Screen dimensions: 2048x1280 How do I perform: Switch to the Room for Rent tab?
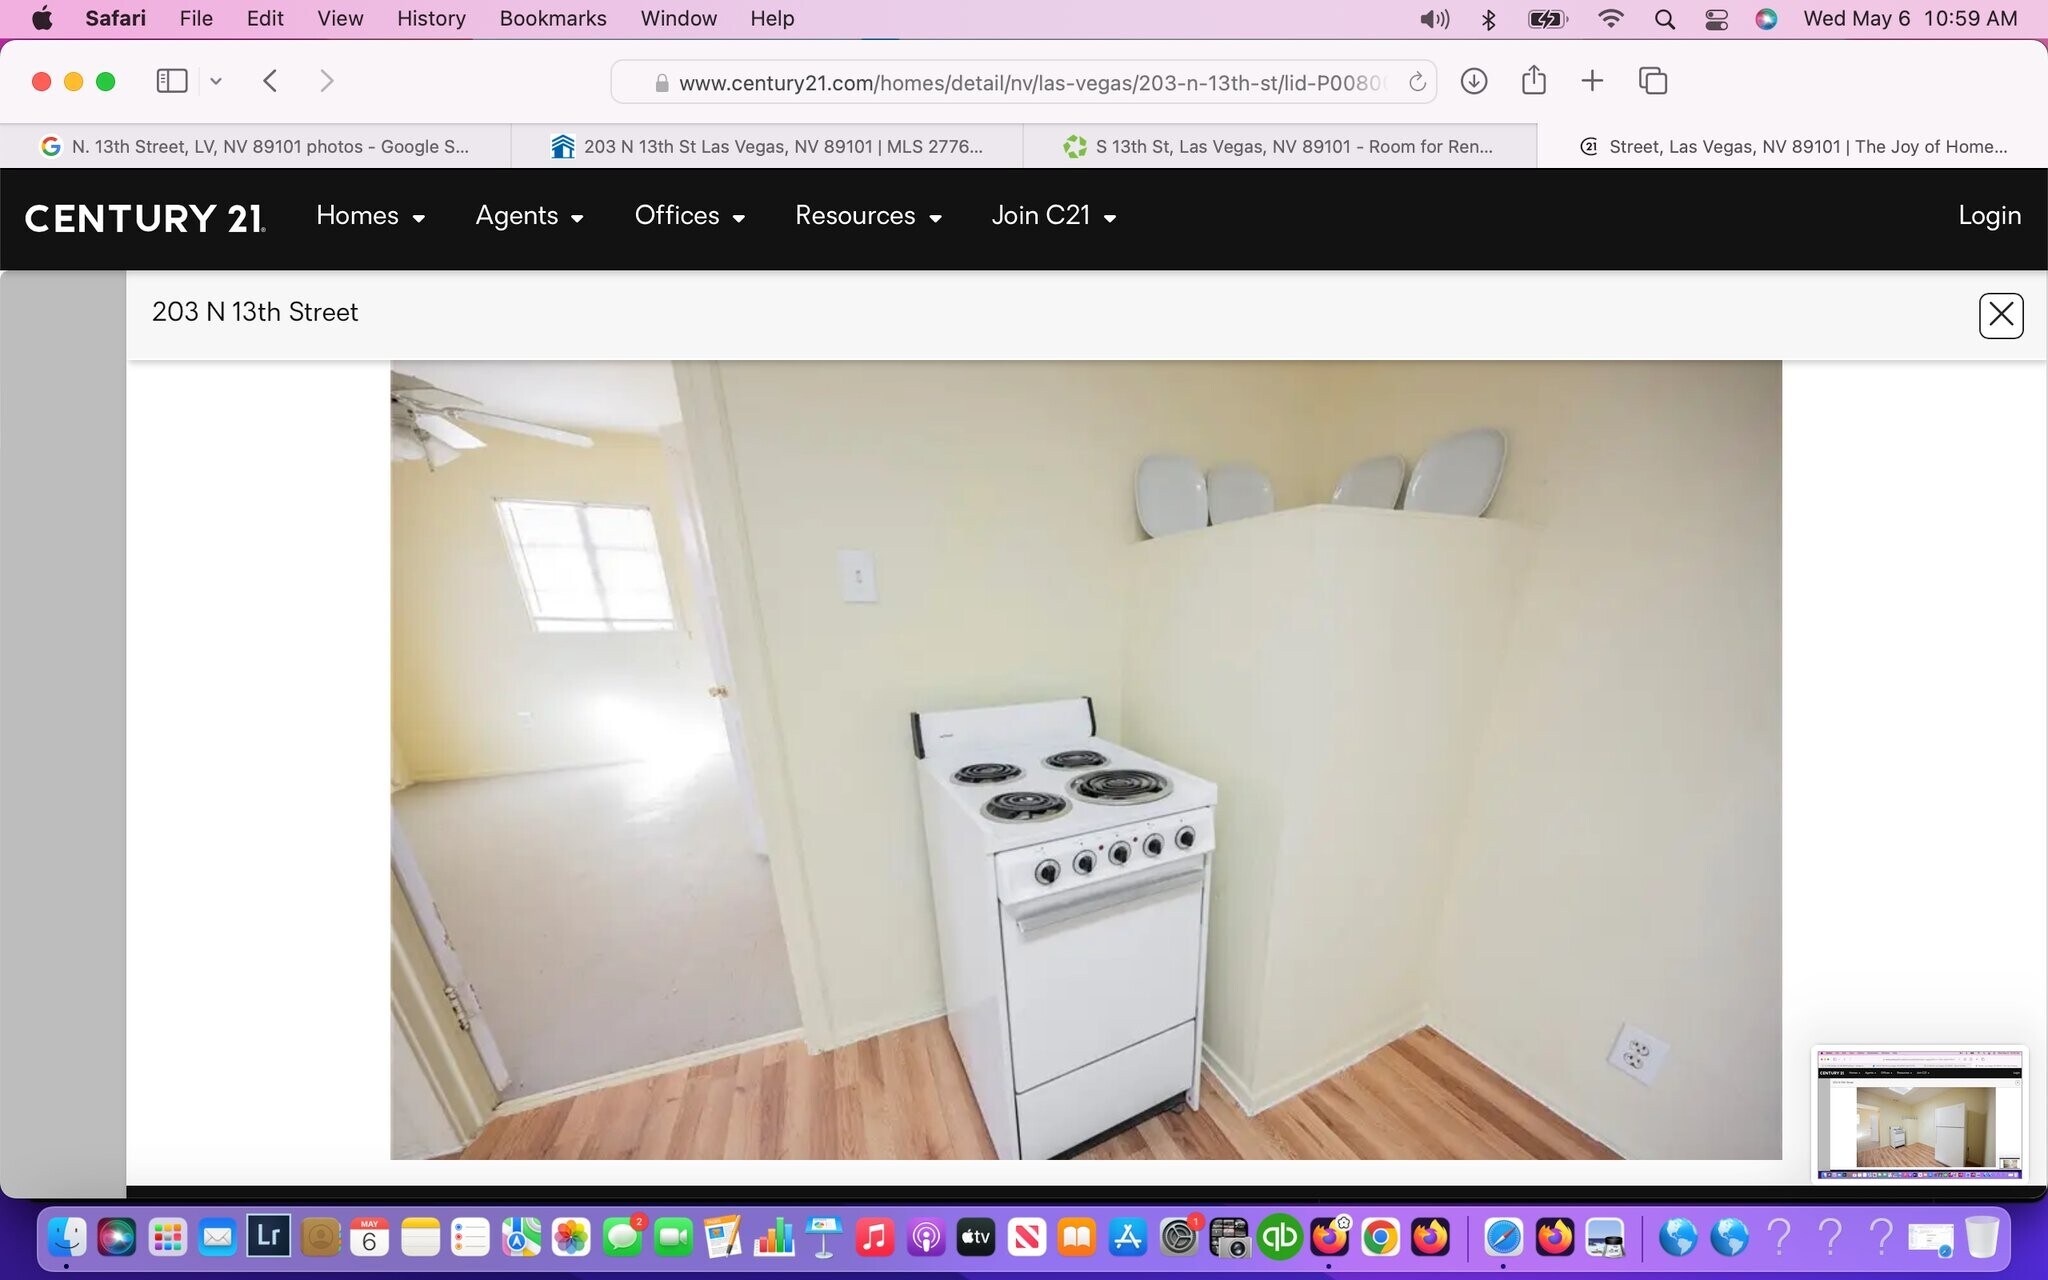1279,146
